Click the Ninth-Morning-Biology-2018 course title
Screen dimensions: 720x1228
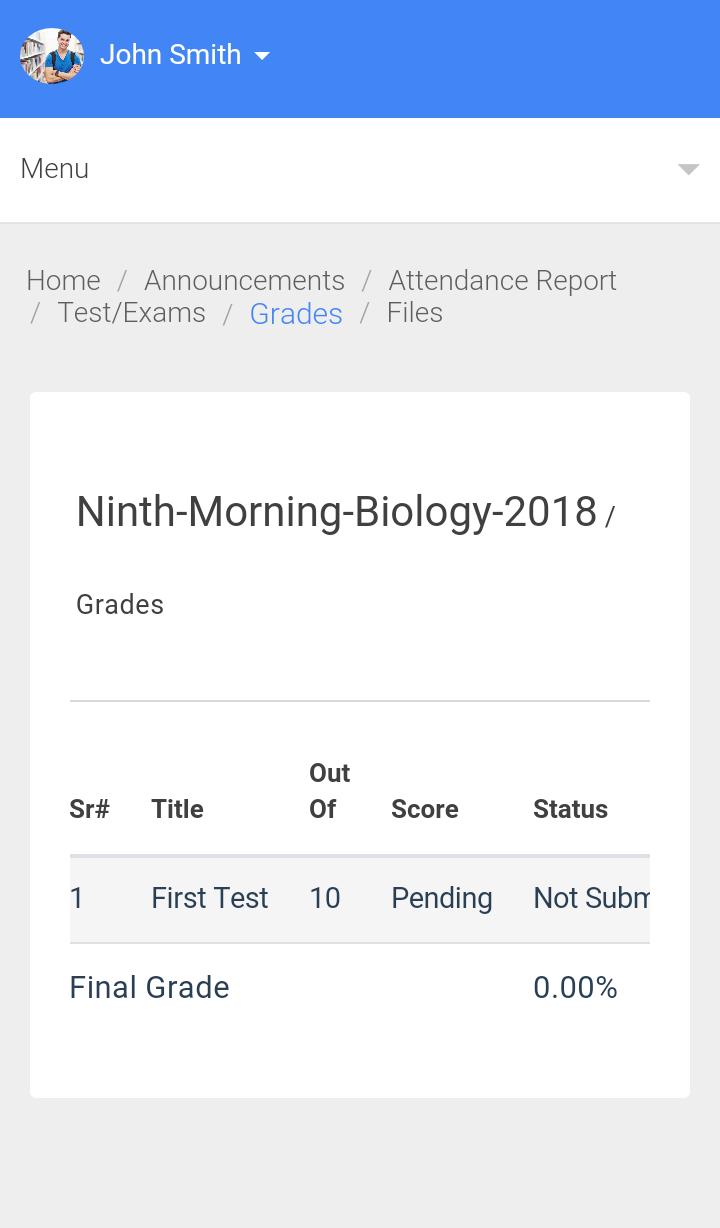coord(336,512)
